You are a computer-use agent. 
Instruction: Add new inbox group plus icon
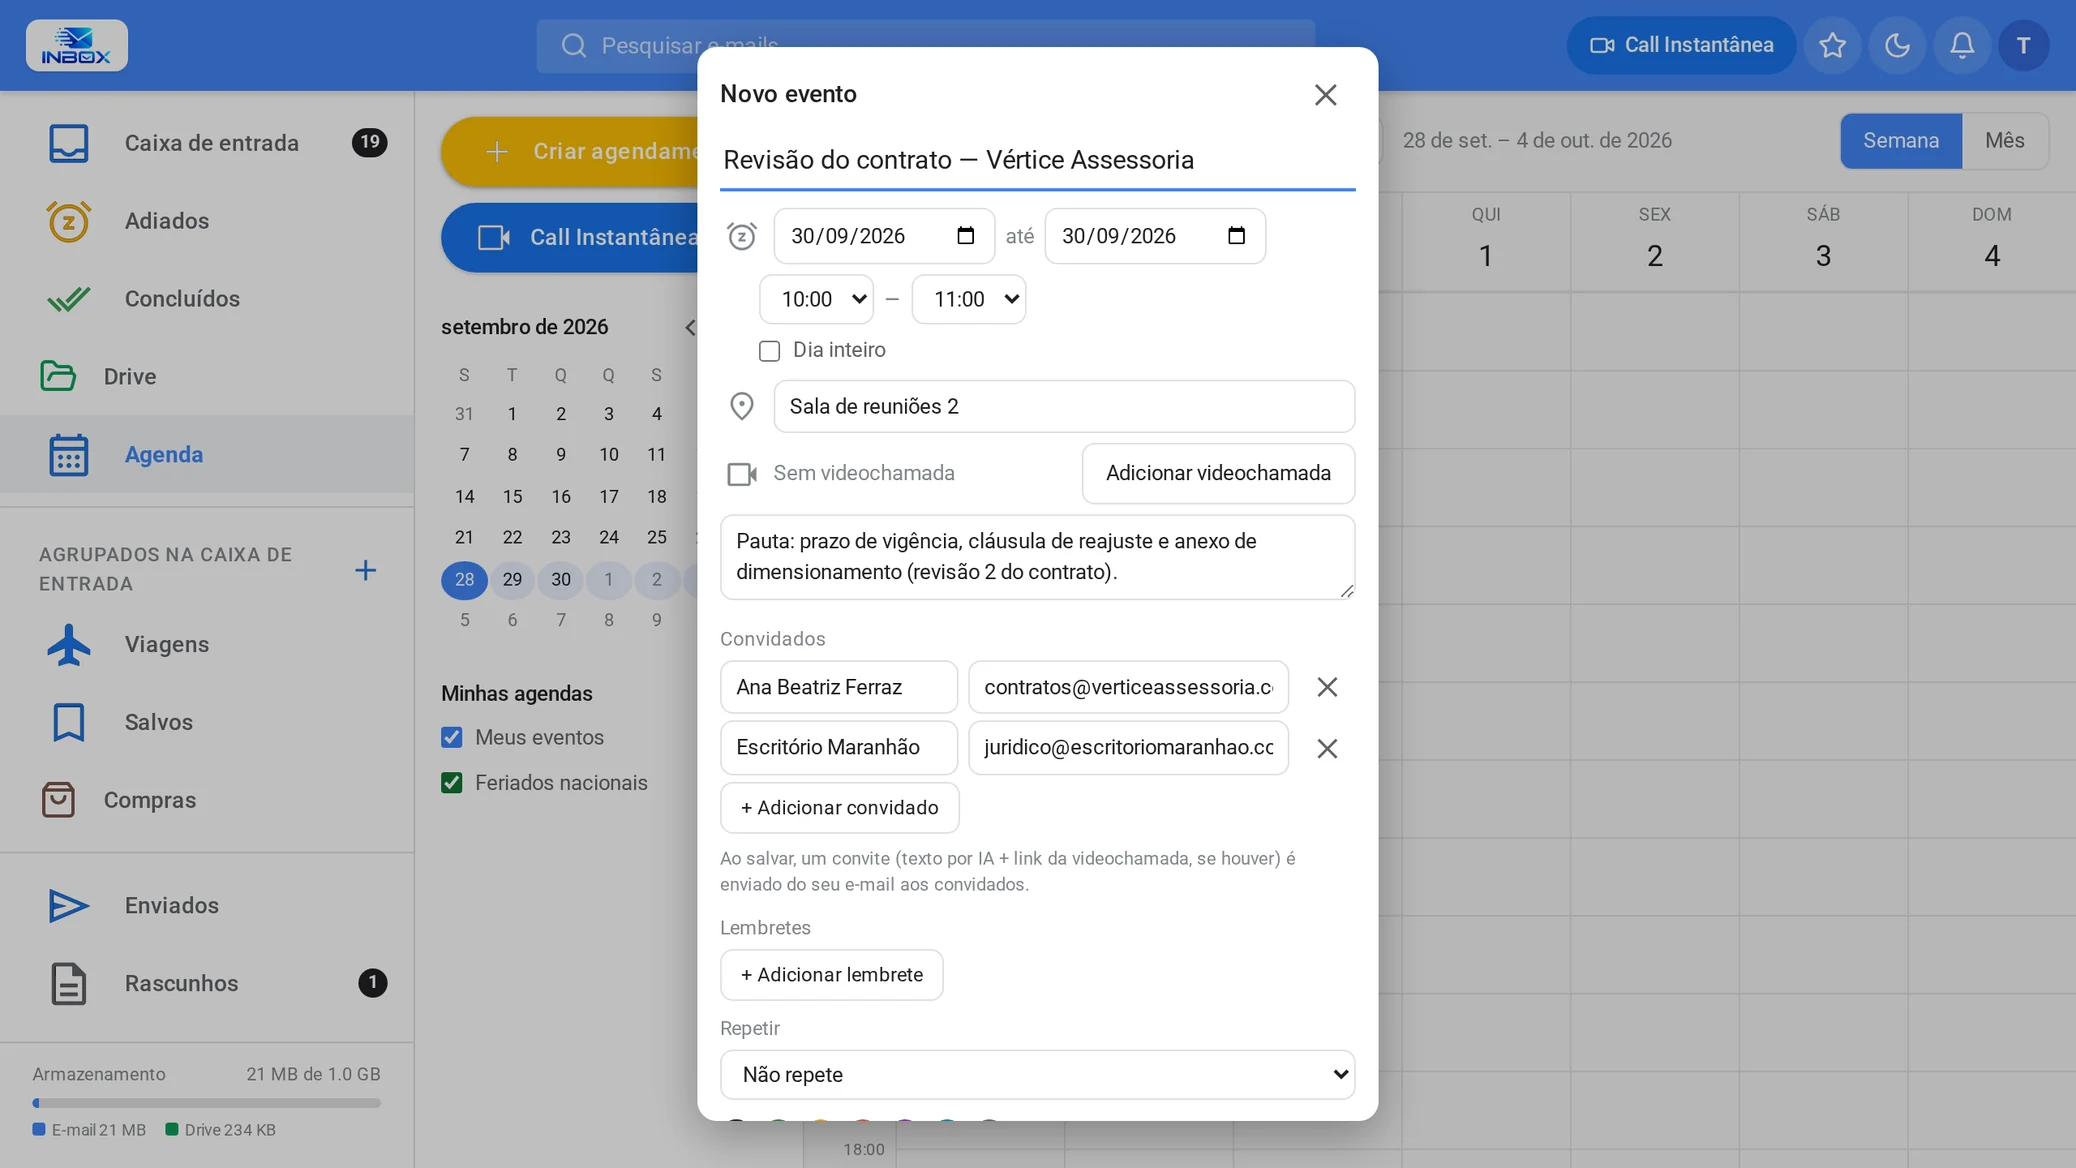pos(366,570)
